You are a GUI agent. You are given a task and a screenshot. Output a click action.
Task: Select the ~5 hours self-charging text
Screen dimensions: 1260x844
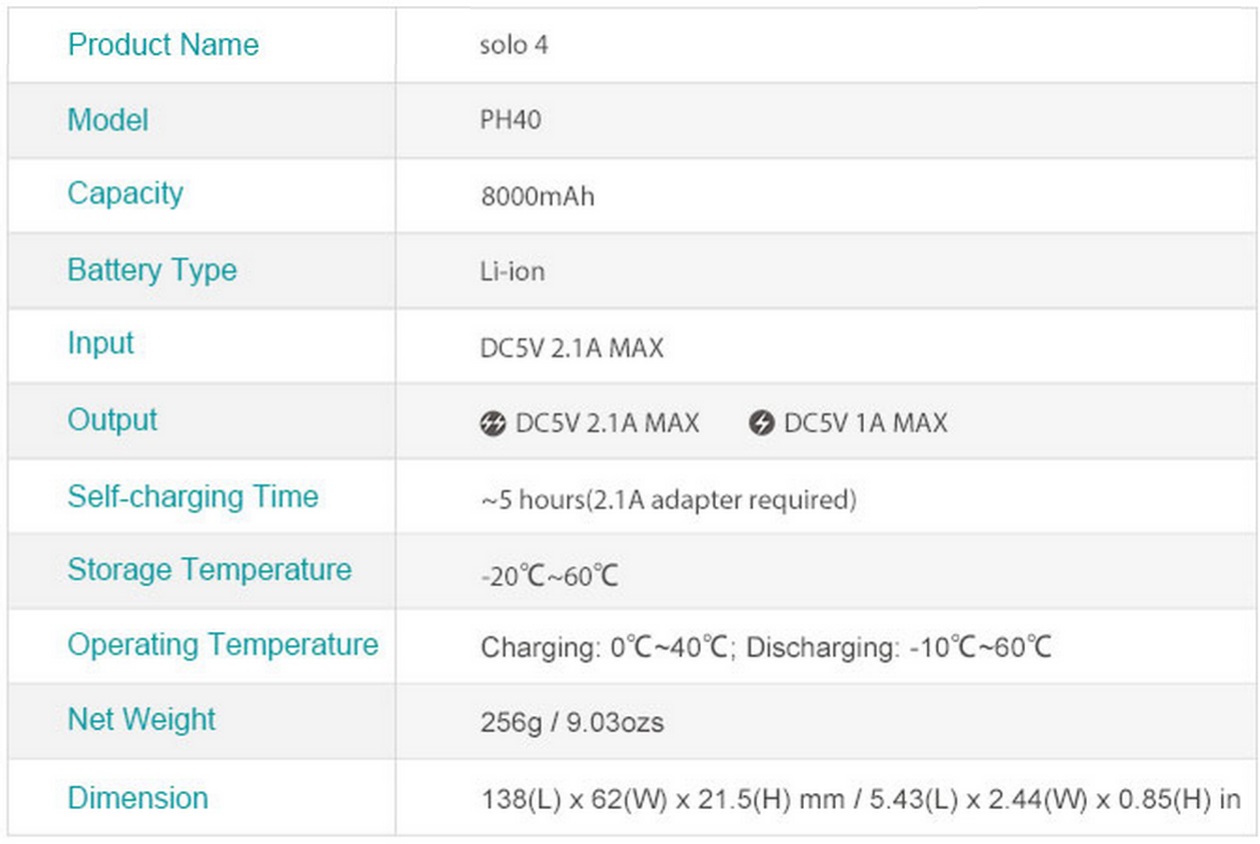[x=668, y=499]
